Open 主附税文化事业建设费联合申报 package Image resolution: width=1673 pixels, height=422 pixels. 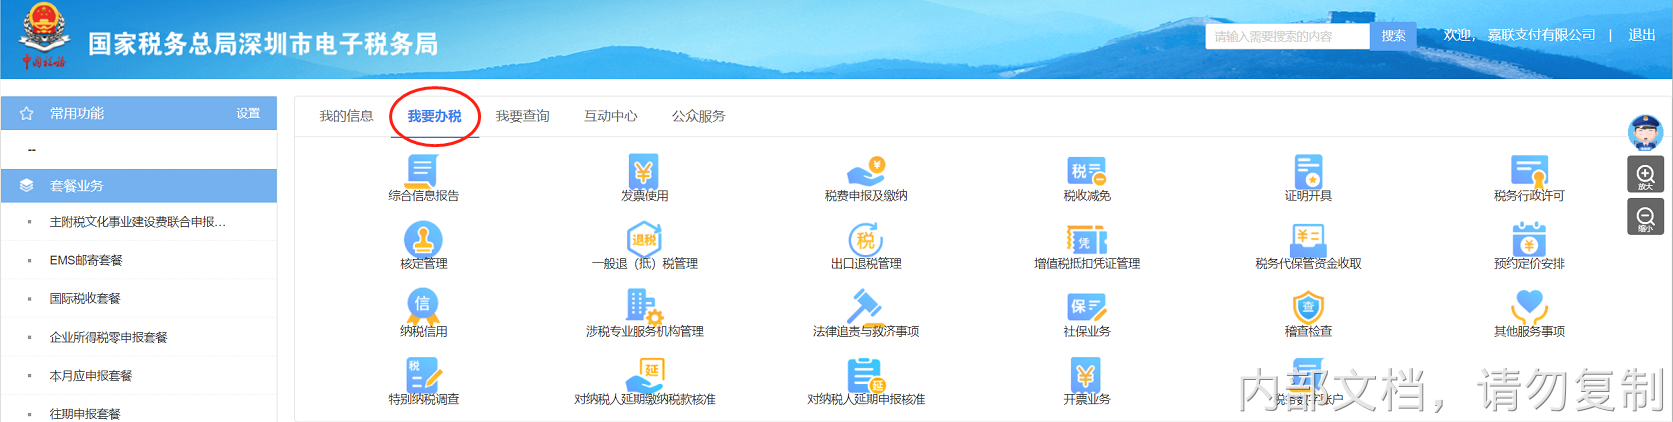click(138, 222)
